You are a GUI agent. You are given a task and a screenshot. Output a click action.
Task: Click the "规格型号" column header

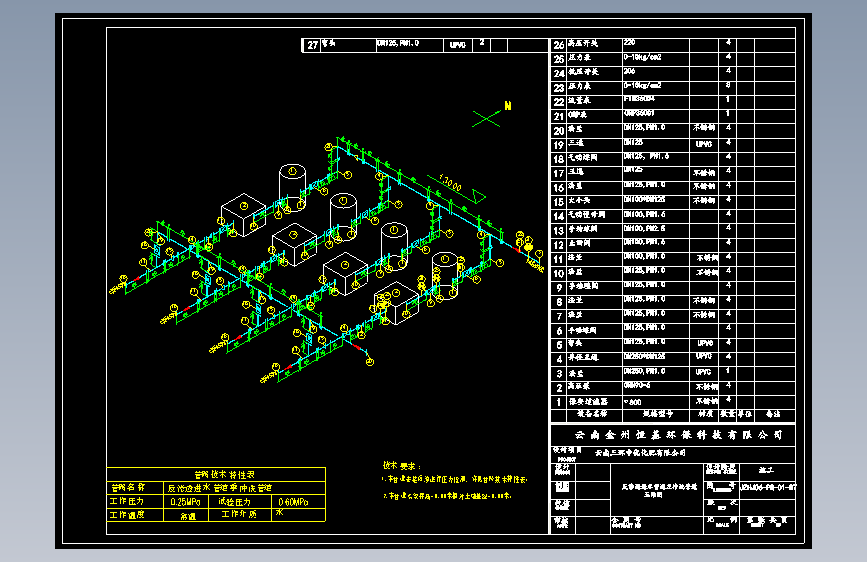coord(657,414)
